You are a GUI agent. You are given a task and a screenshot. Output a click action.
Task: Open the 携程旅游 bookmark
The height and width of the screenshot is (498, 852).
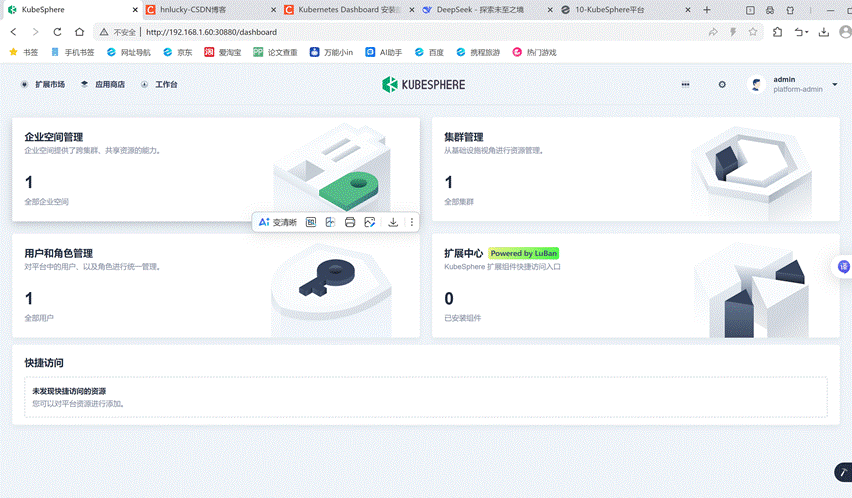478,52
